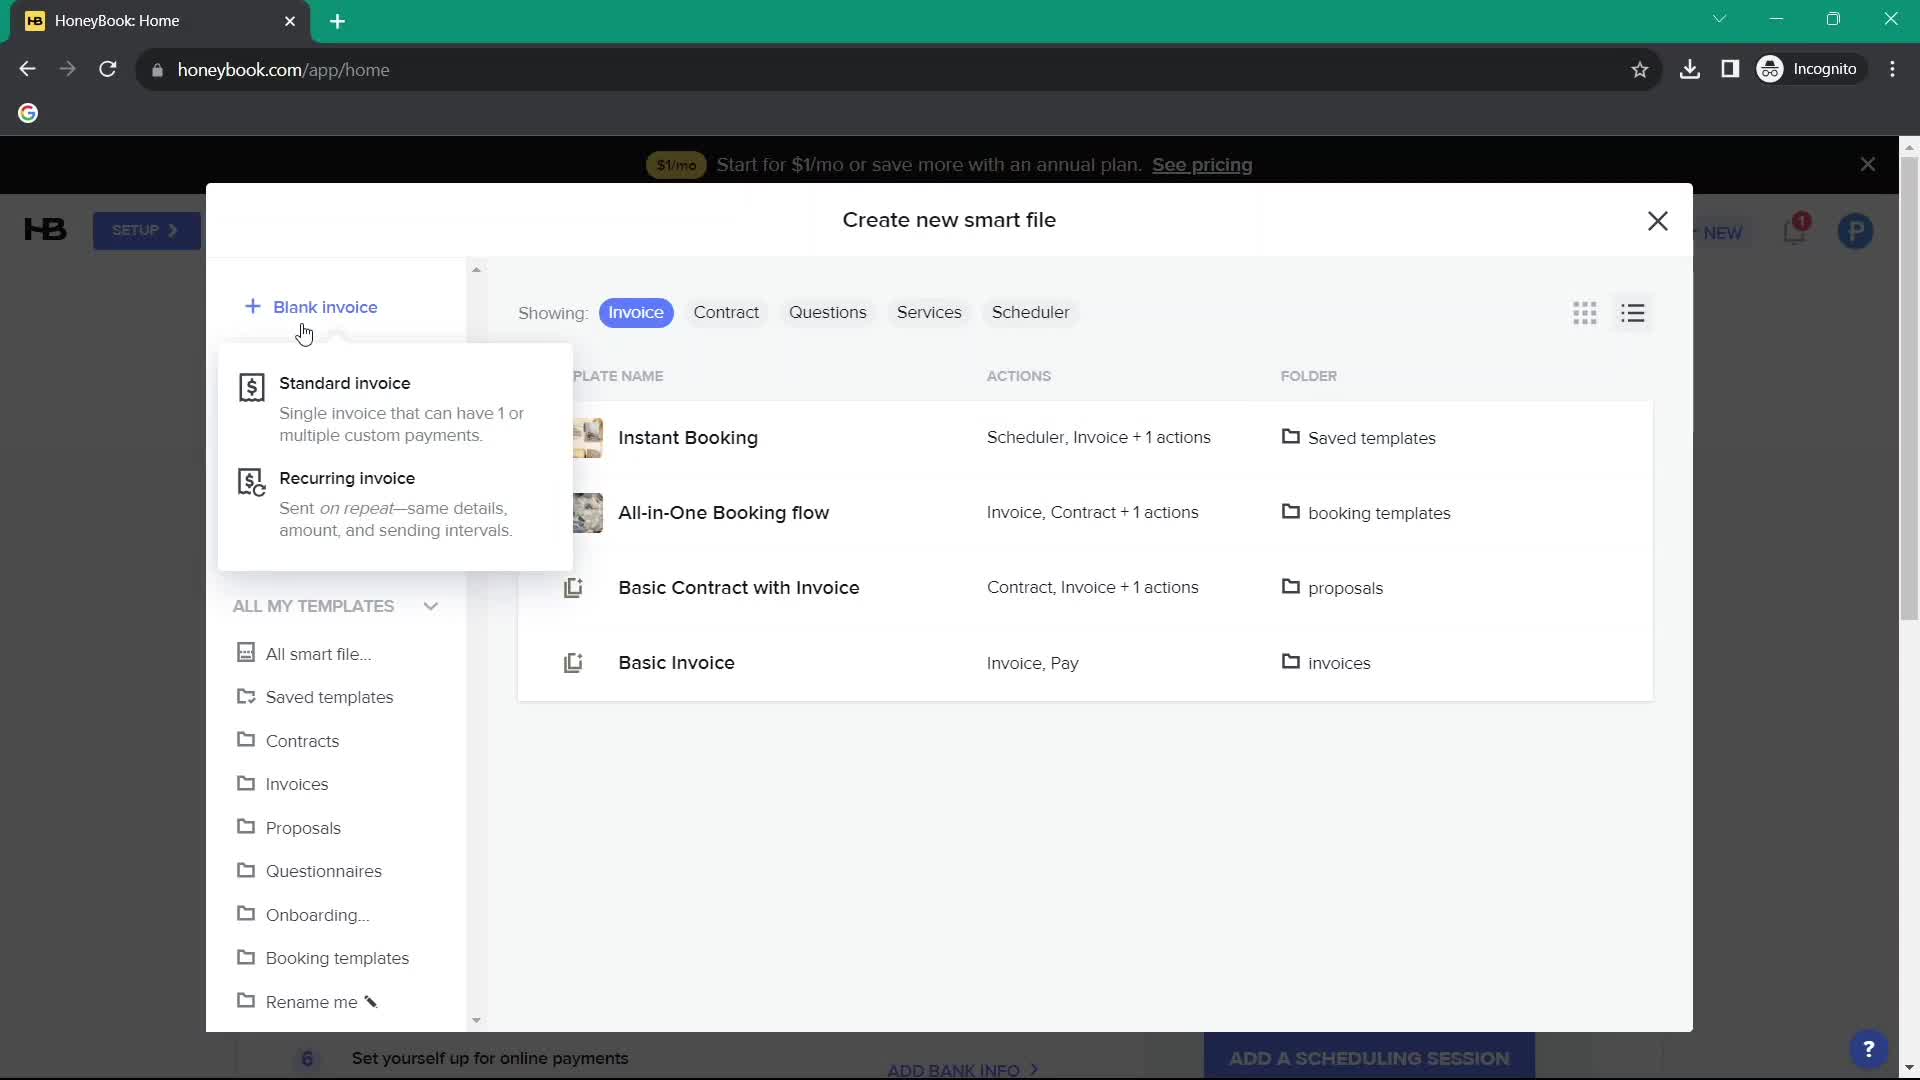Expand ALL MY TEMPLATES section
Screen dimensions: 1920x1080
pos(433,605)
